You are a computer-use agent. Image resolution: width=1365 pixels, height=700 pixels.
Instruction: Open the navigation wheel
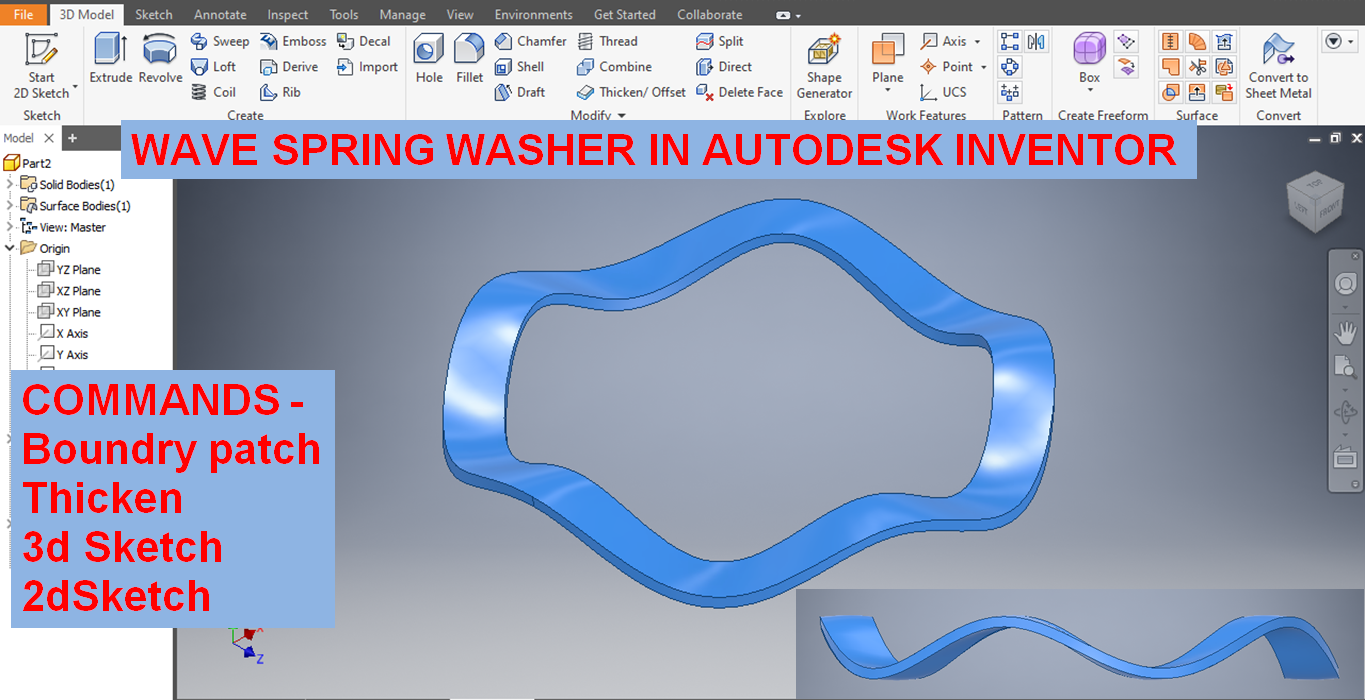click(1345, 284)
